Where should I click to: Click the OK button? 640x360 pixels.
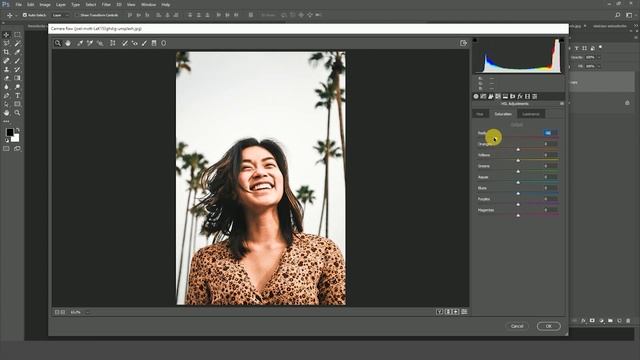(549, 326)
